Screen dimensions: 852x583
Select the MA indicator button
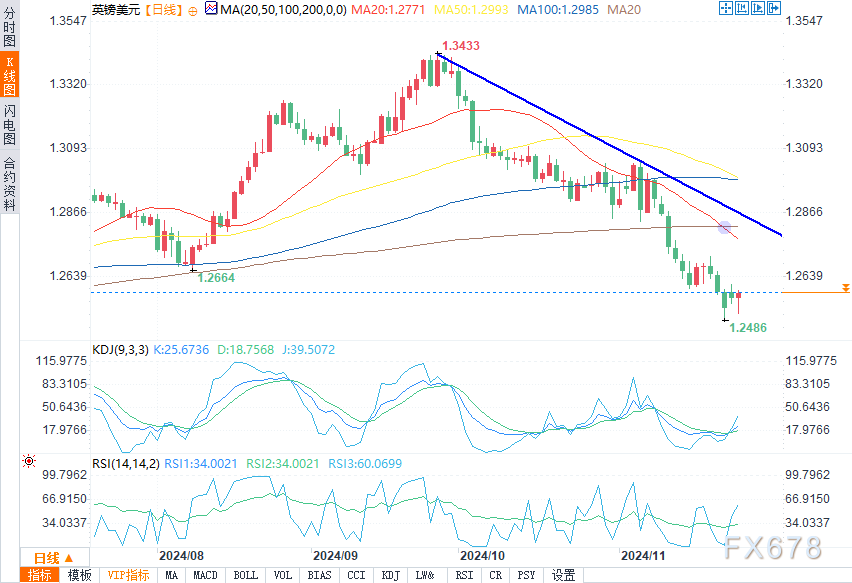click(172, 575)
